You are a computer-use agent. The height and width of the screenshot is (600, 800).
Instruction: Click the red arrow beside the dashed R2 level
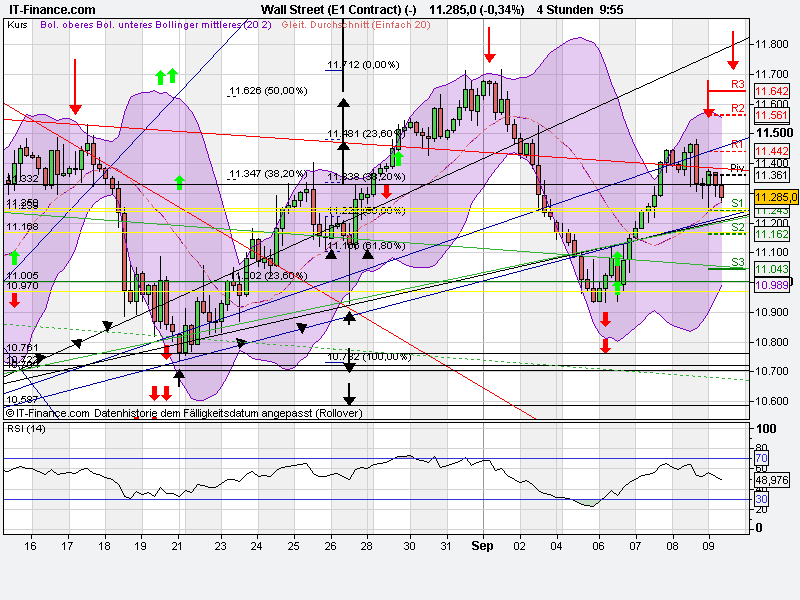710,110
